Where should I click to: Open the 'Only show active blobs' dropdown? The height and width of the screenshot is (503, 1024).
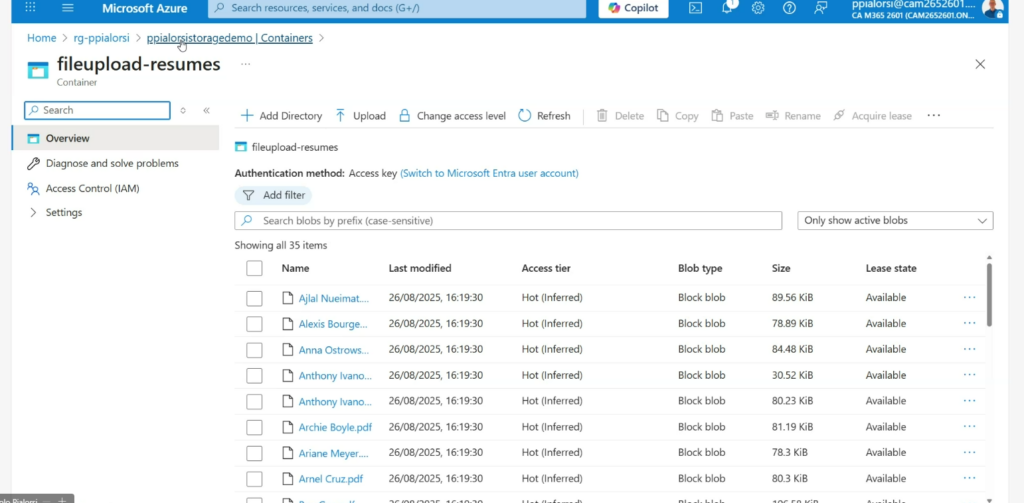(895, 220)
